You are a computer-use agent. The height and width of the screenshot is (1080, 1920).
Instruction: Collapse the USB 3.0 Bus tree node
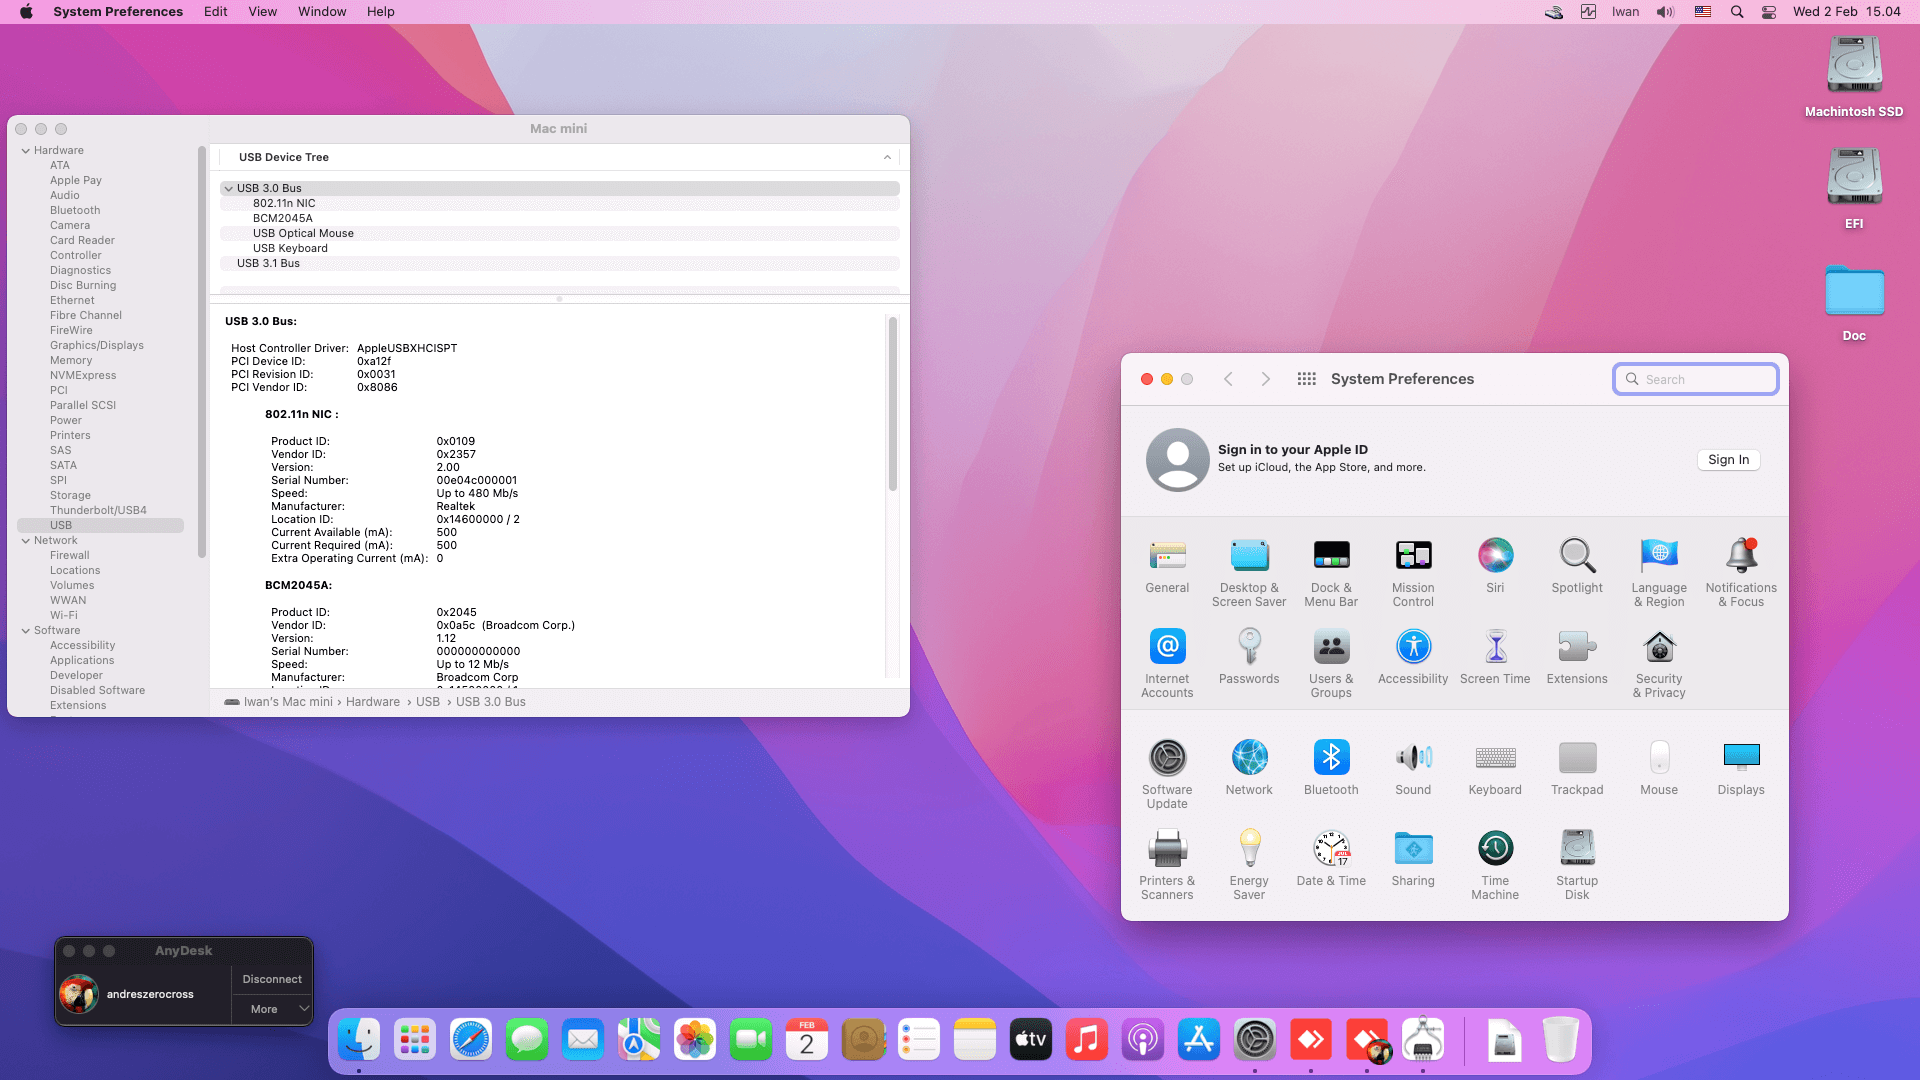pyautogui.click(x=229, y=188)
